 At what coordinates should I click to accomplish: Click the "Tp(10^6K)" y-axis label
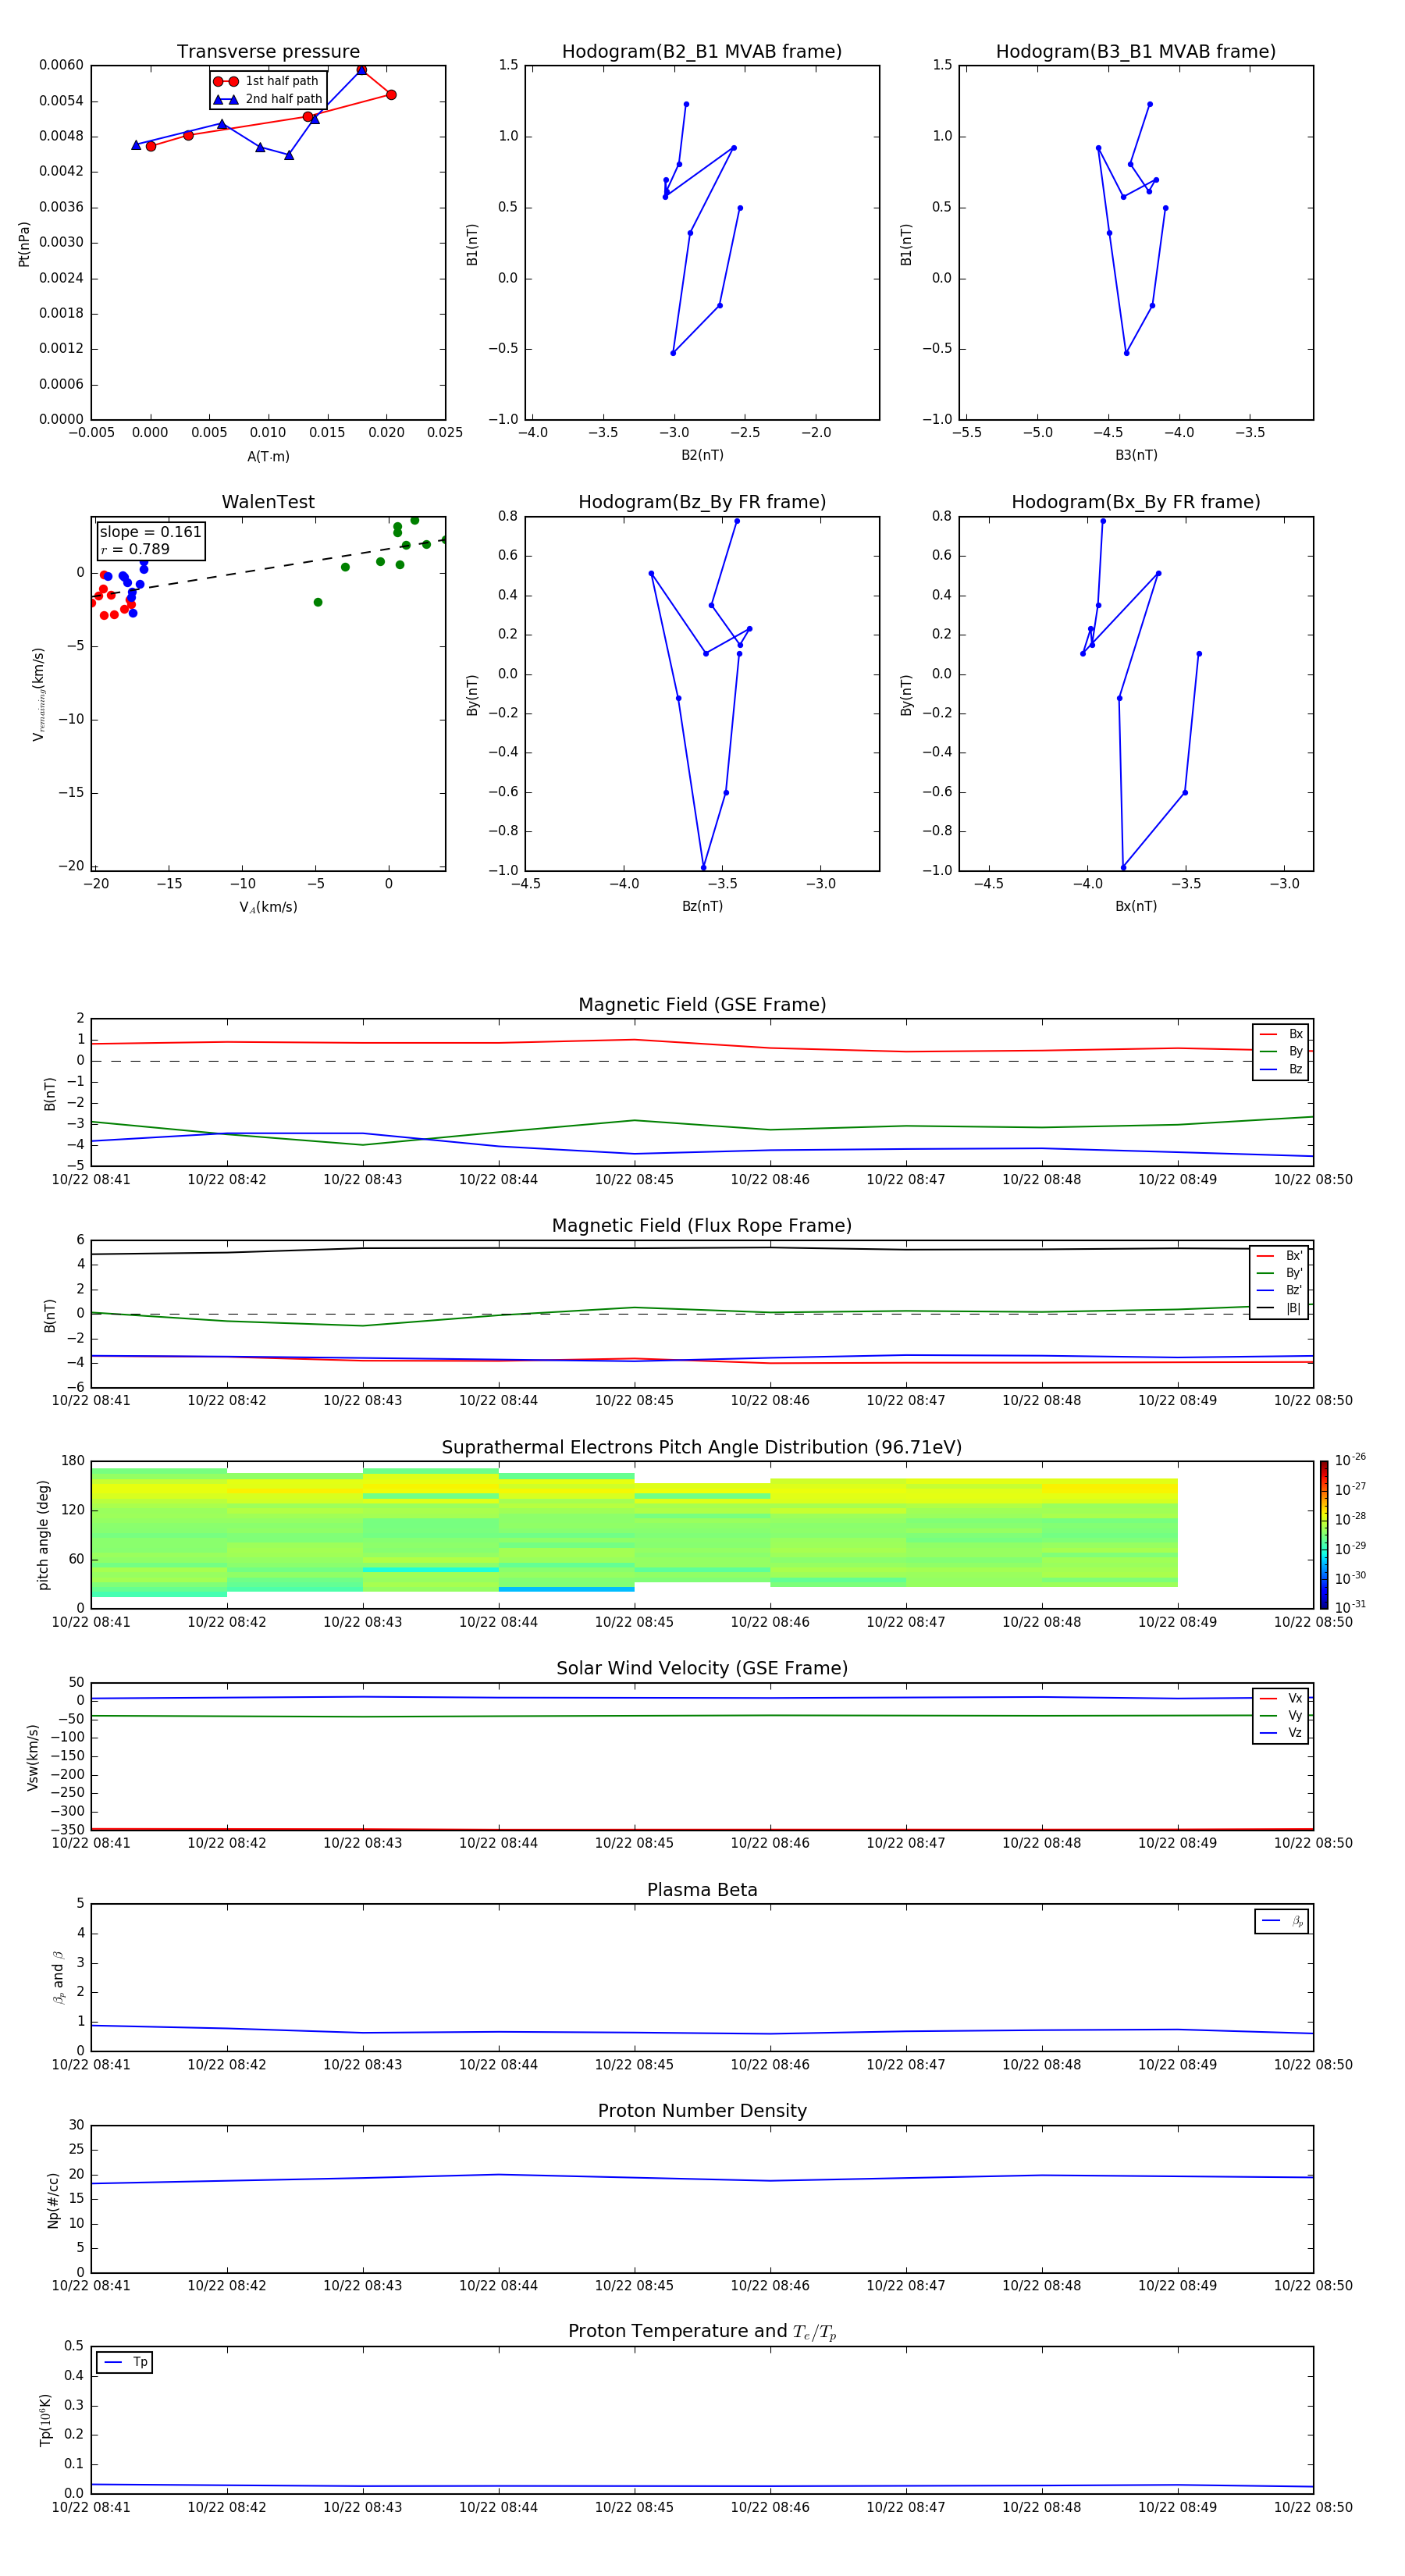point(45,2420)
